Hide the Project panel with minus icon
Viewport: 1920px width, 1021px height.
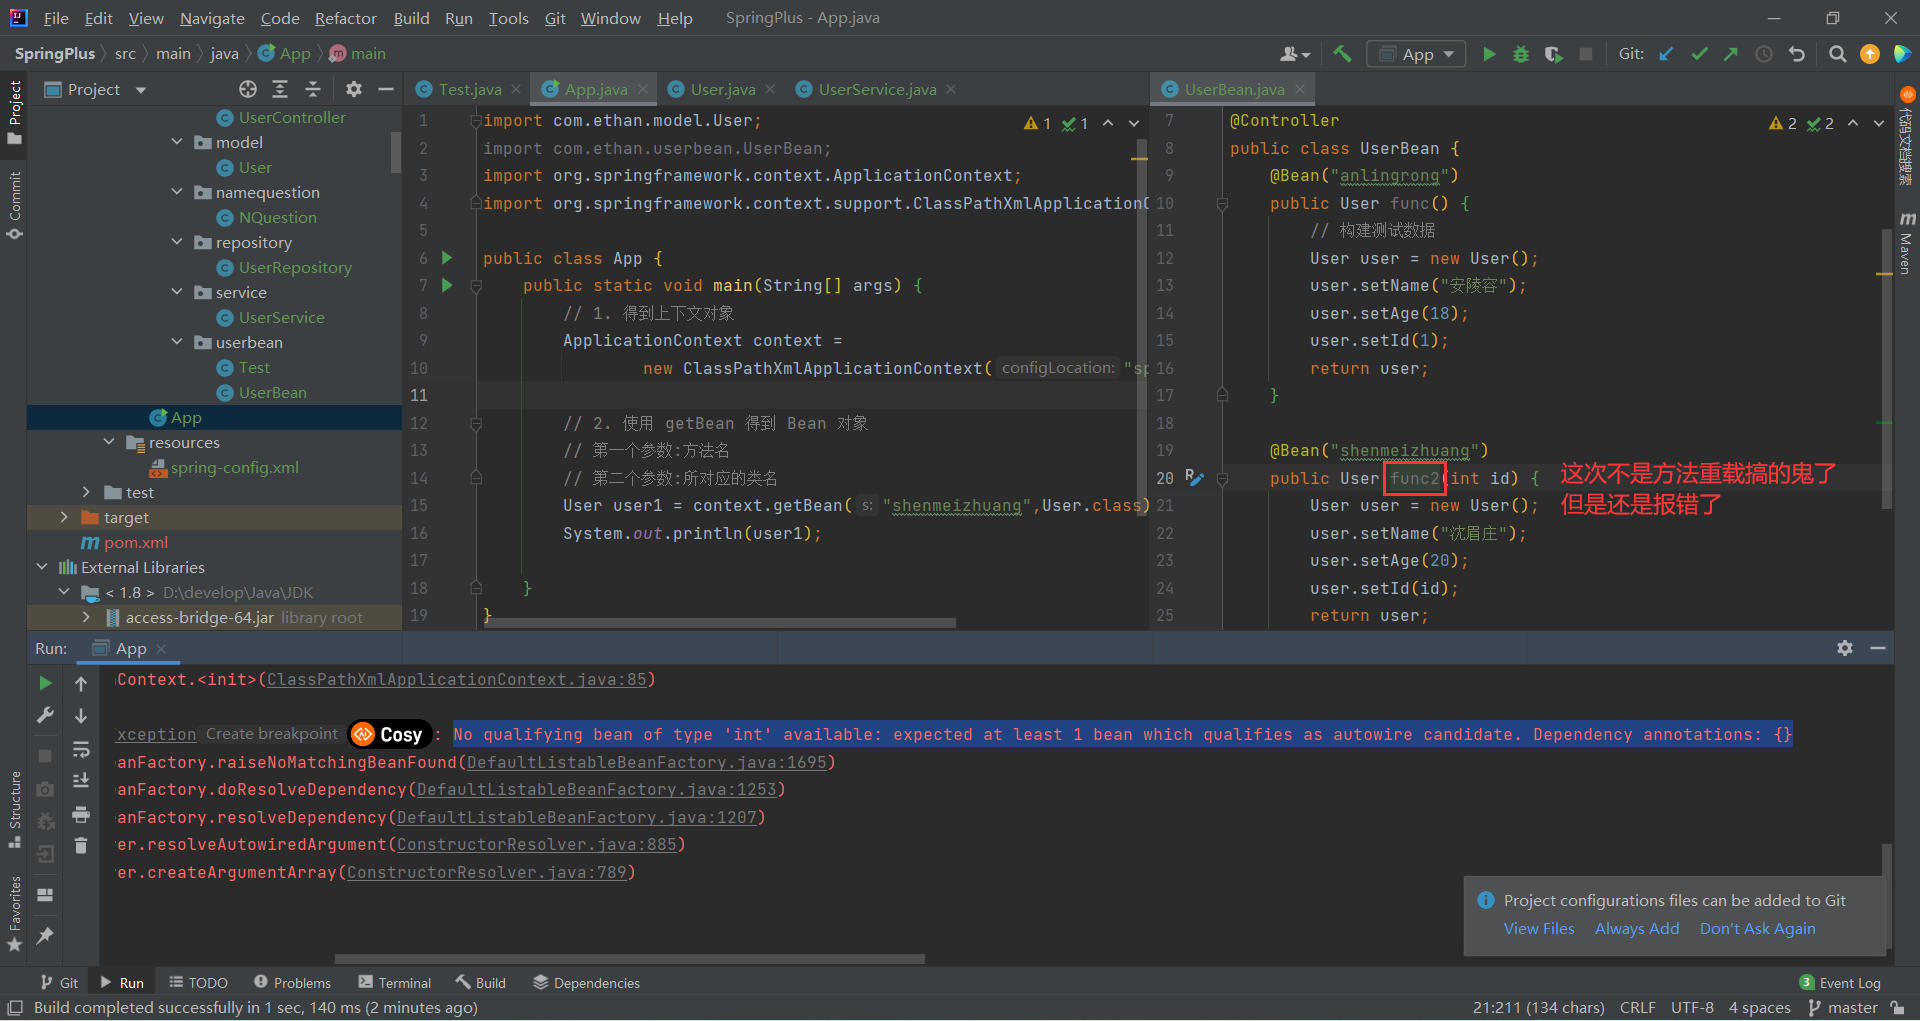(386, 89)
